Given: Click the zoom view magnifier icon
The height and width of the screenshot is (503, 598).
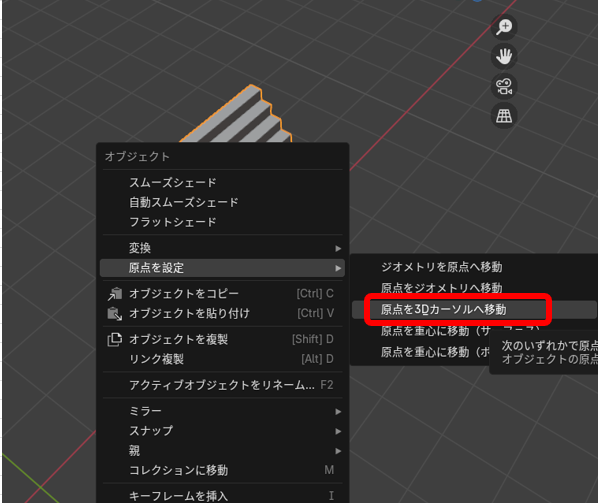Looking at the screenshot, I should click(x=504, y=27).
